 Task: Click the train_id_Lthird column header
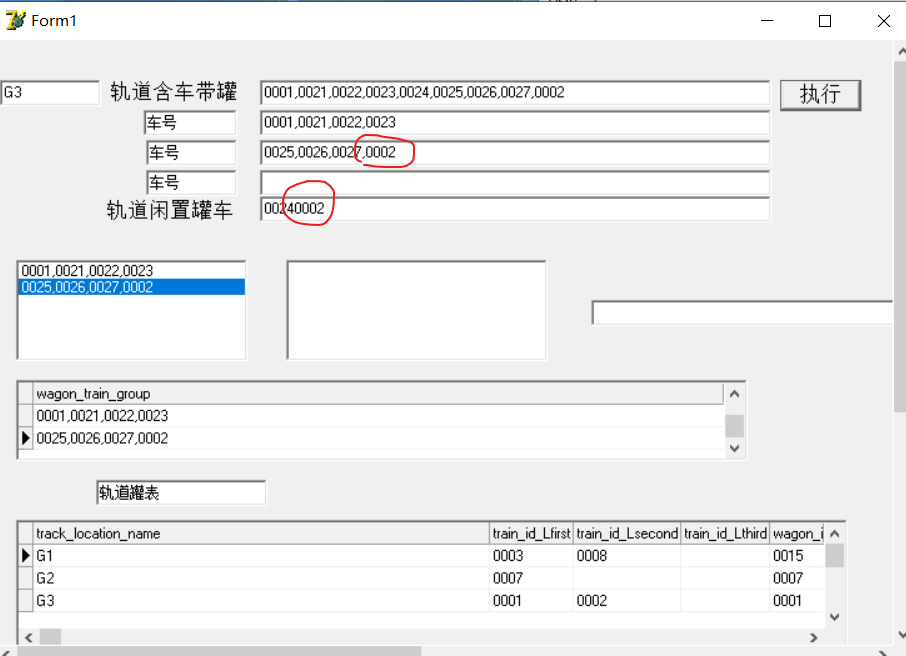(725, 533)
